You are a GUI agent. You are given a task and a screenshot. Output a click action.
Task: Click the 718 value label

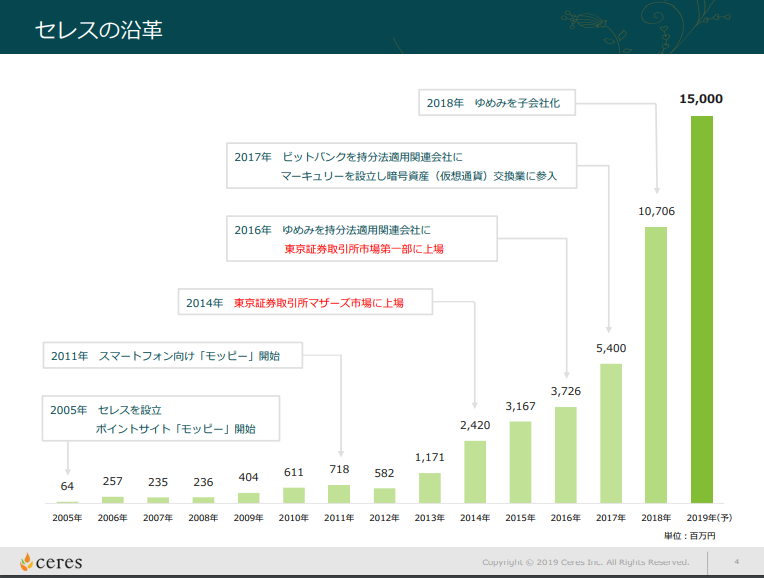[x=339, y=469]
